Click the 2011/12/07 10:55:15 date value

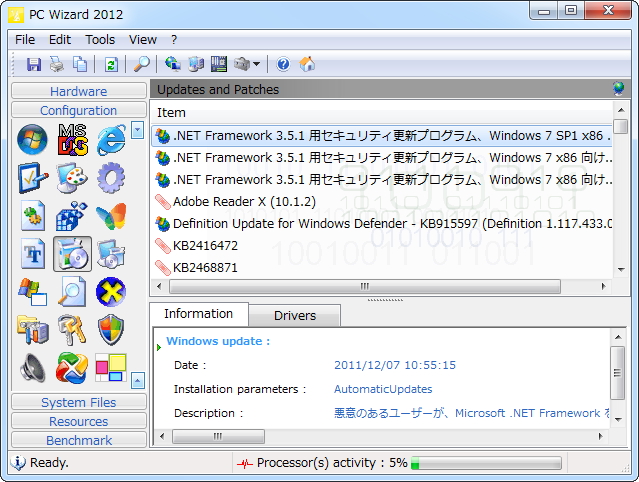tap(395, 365)
